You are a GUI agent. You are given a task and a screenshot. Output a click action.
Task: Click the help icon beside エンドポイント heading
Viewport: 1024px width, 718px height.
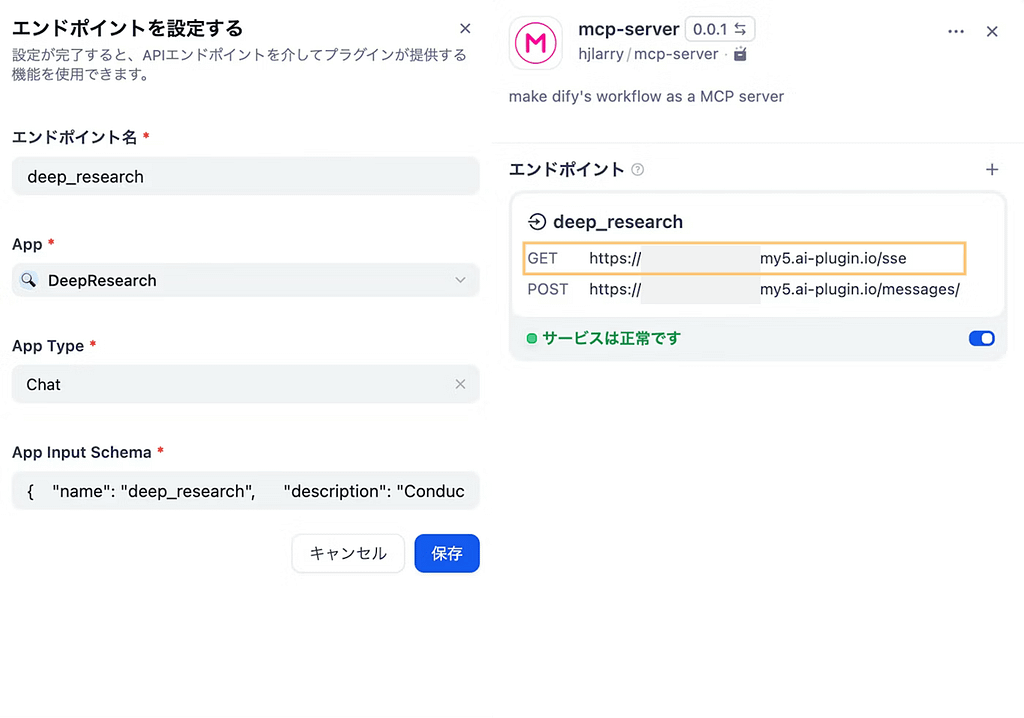click(x=638, y=170)
